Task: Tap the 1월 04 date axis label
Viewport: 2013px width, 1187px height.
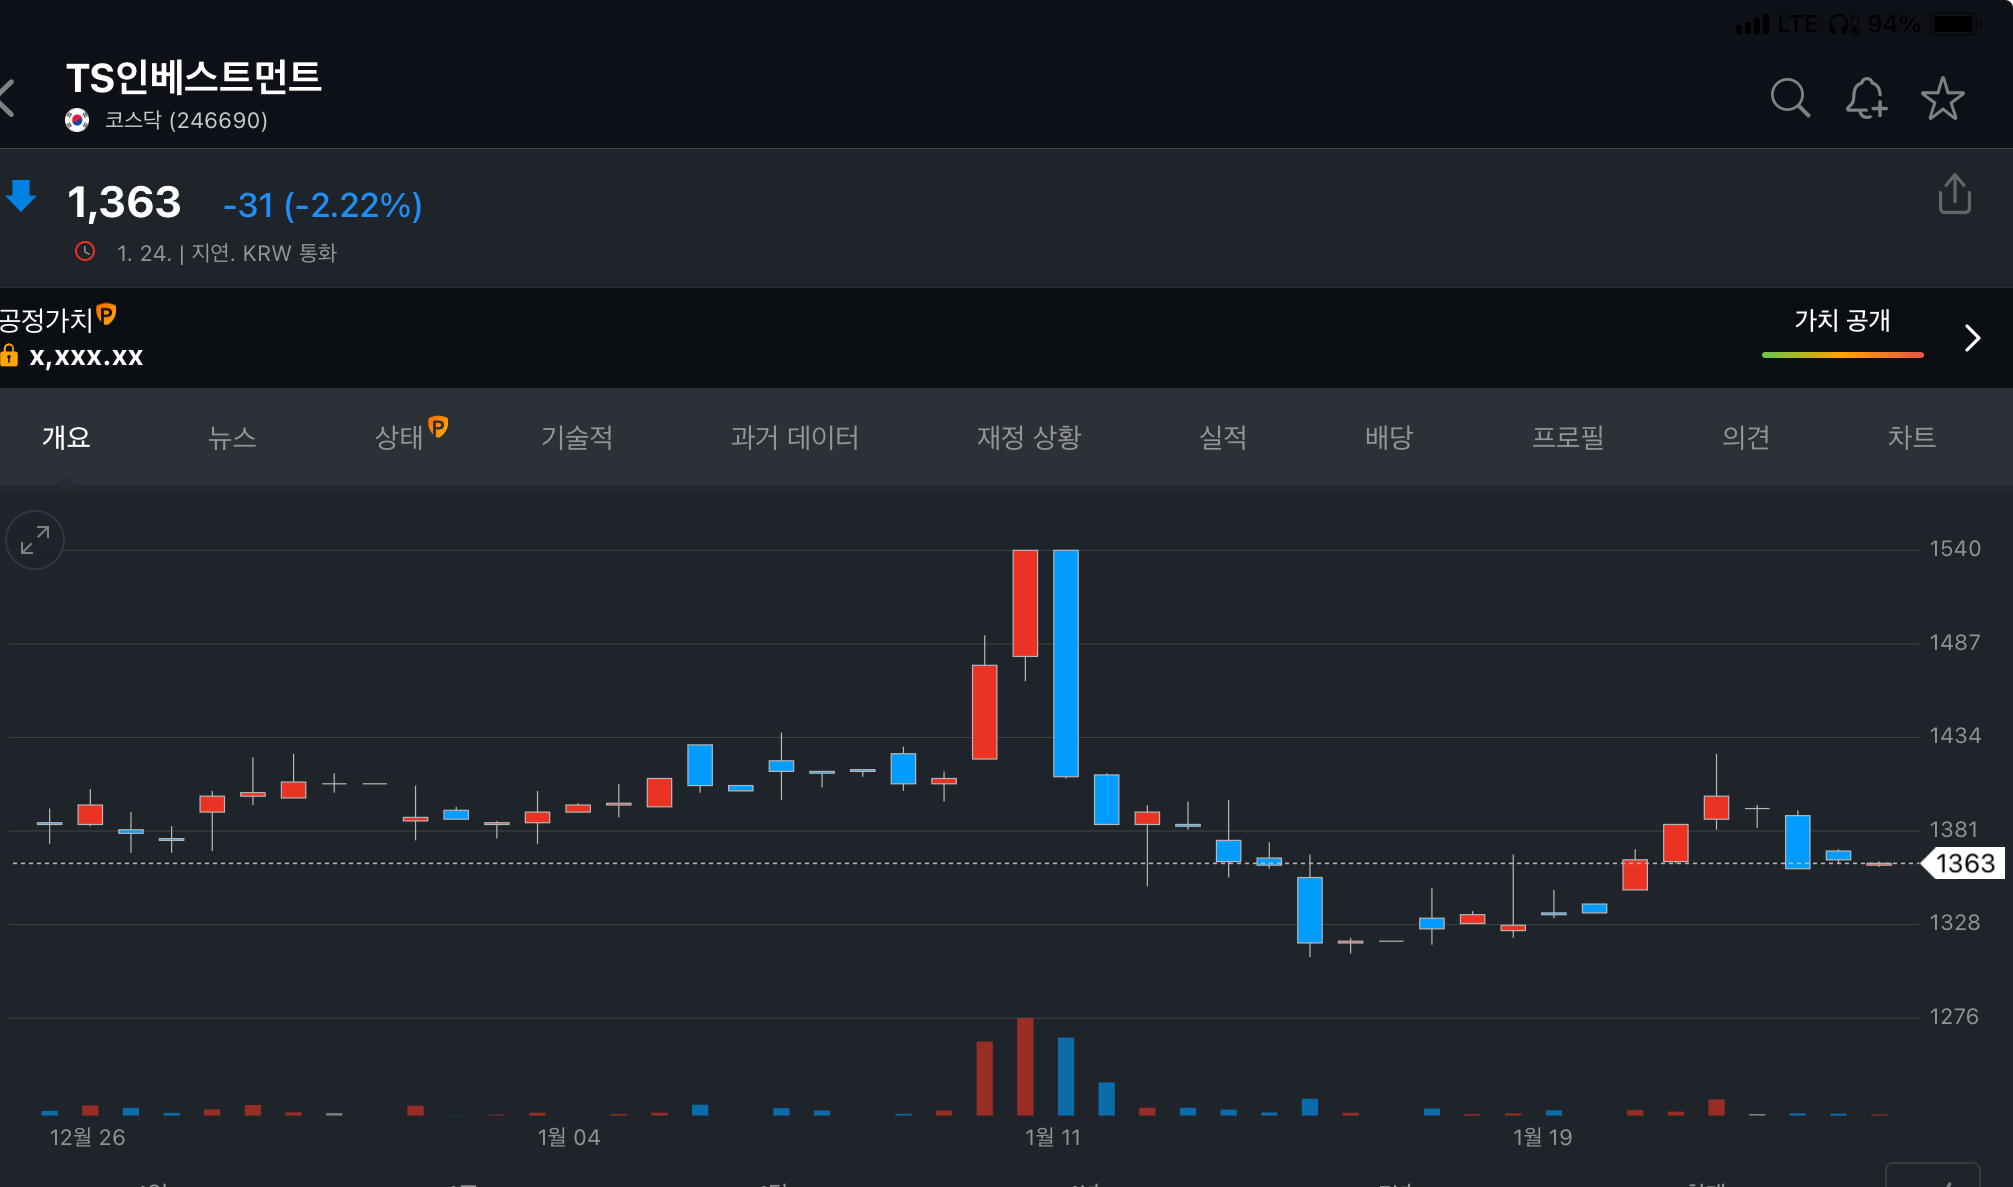Action: tap(568, 1137)
